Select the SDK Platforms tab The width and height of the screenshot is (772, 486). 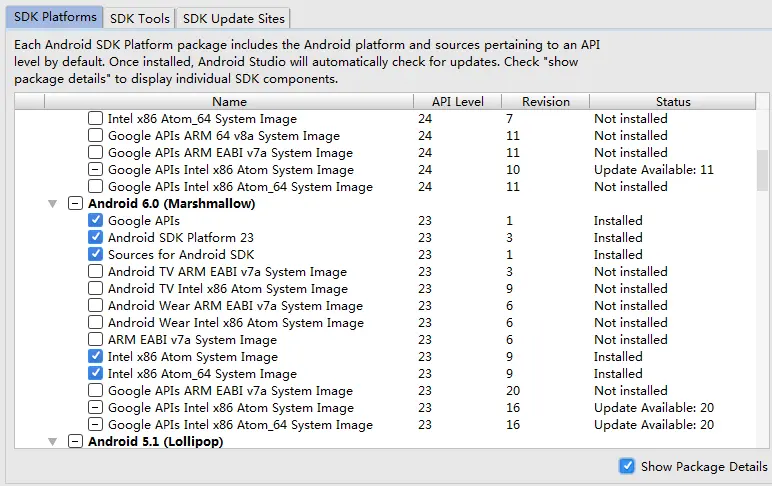(56, 17)
